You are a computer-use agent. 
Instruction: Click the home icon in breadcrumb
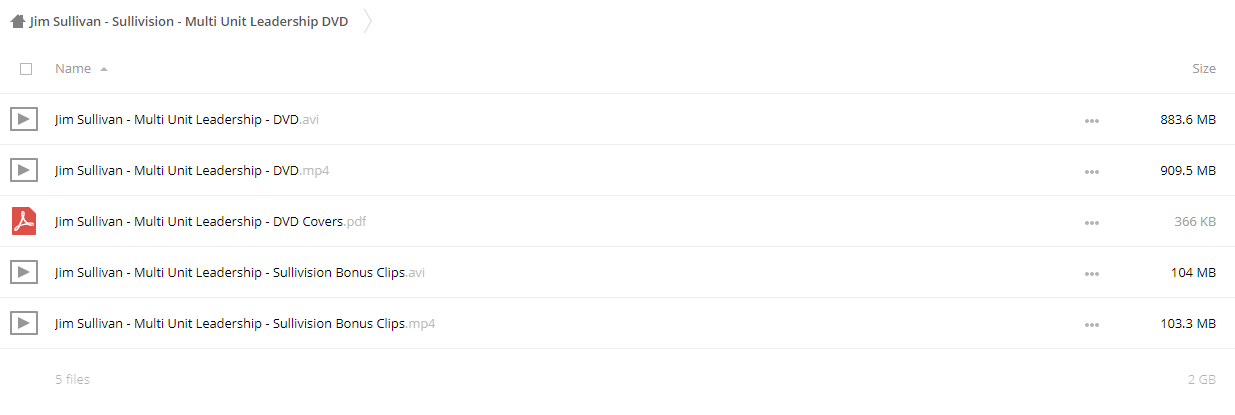pyautogui.click(x=18, y=21)
